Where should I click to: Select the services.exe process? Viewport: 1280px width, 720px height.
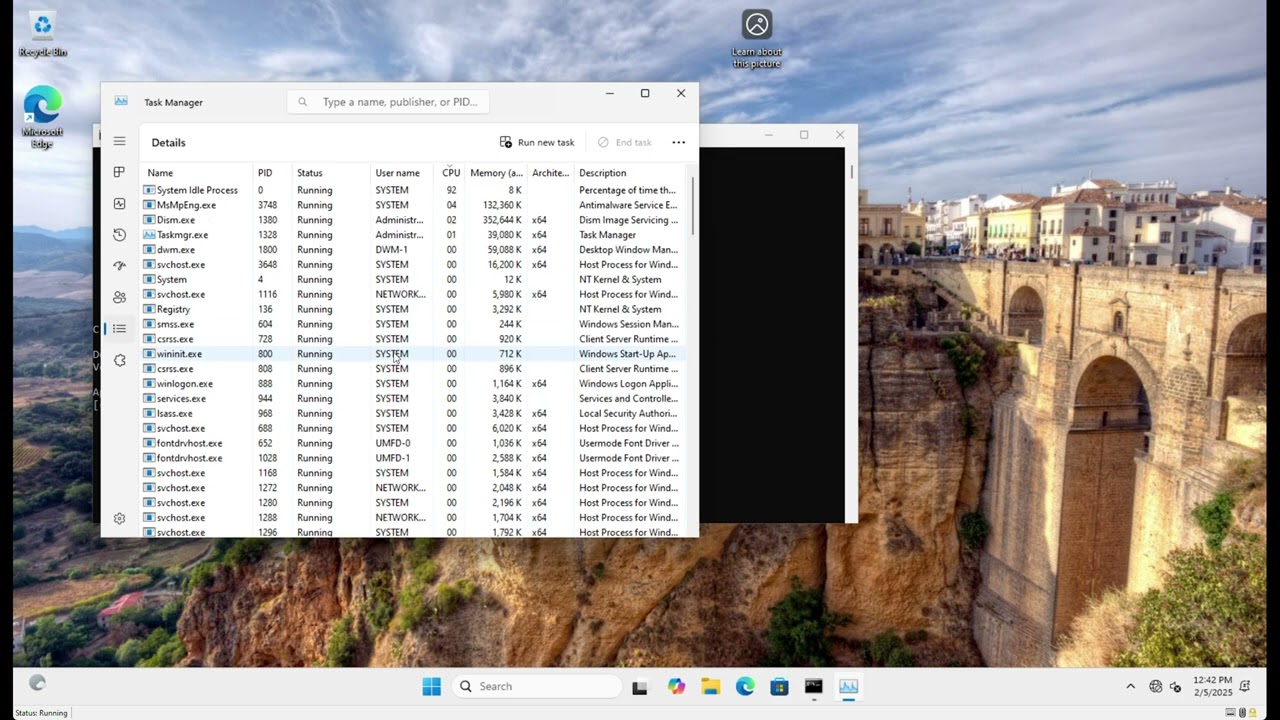[414, 398]
